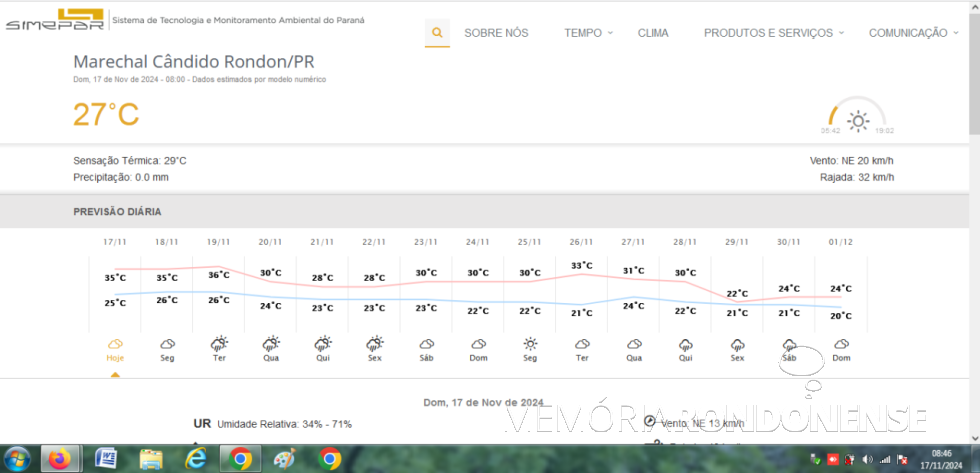980x473 pixels.
Task: Expand the TEMPO dropdown menu
Action: coord(588,33)
